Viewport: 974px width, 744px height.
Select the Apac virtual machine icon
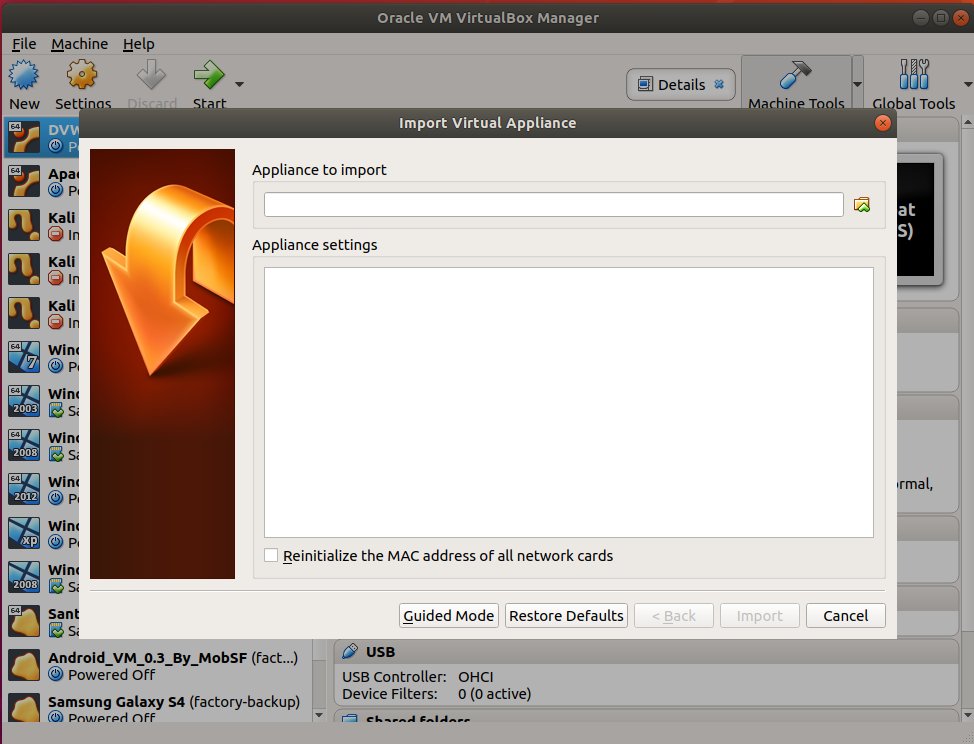pos(24,181)
